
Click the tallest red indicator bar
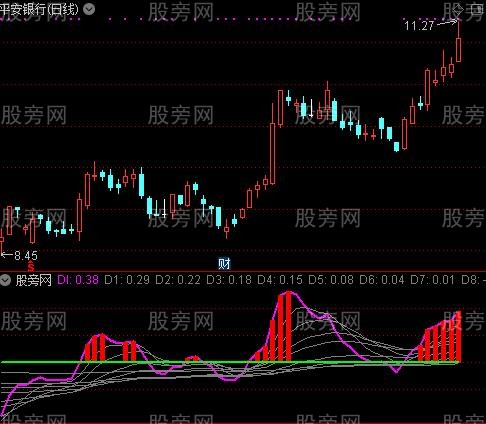pos(289,326)
